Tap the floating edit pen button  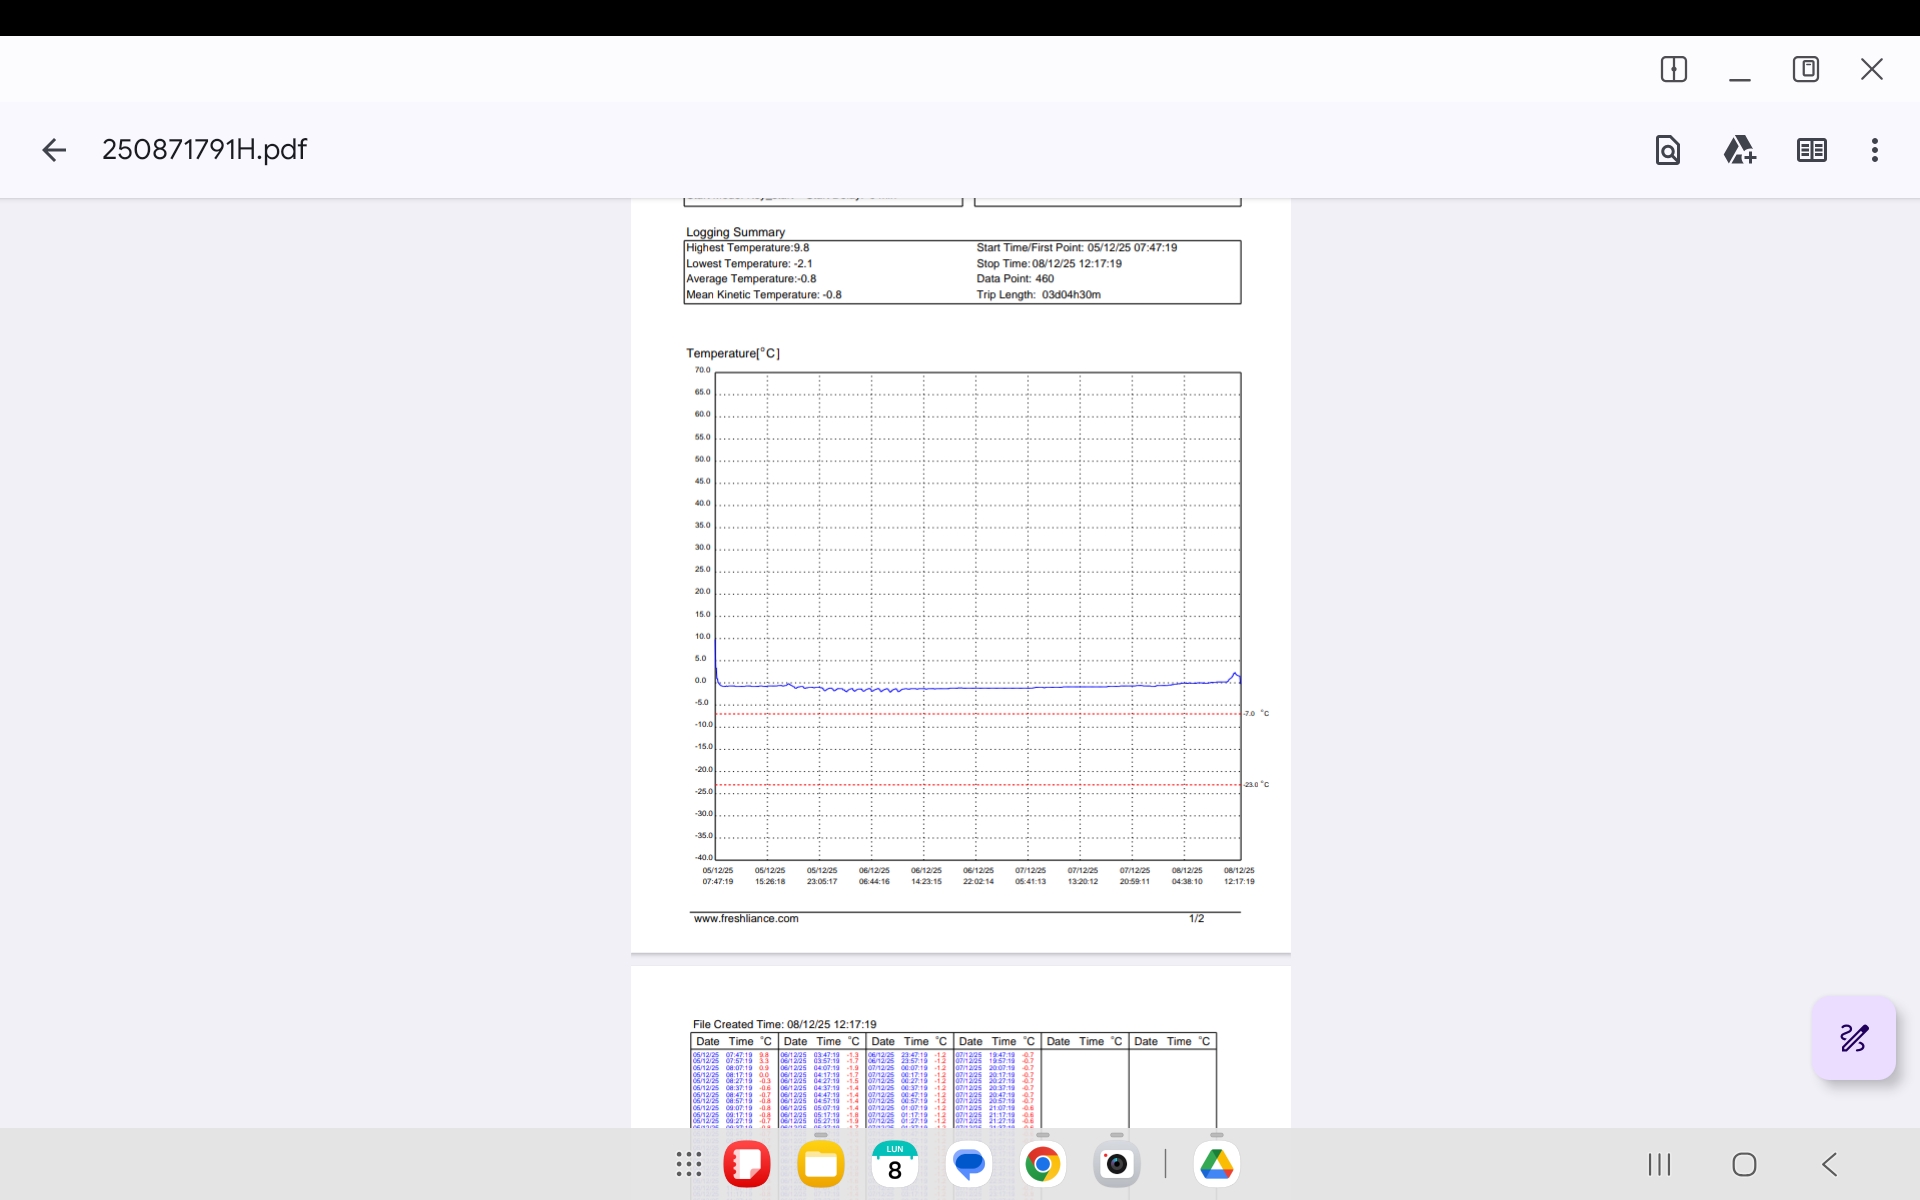(1853, 1038)
